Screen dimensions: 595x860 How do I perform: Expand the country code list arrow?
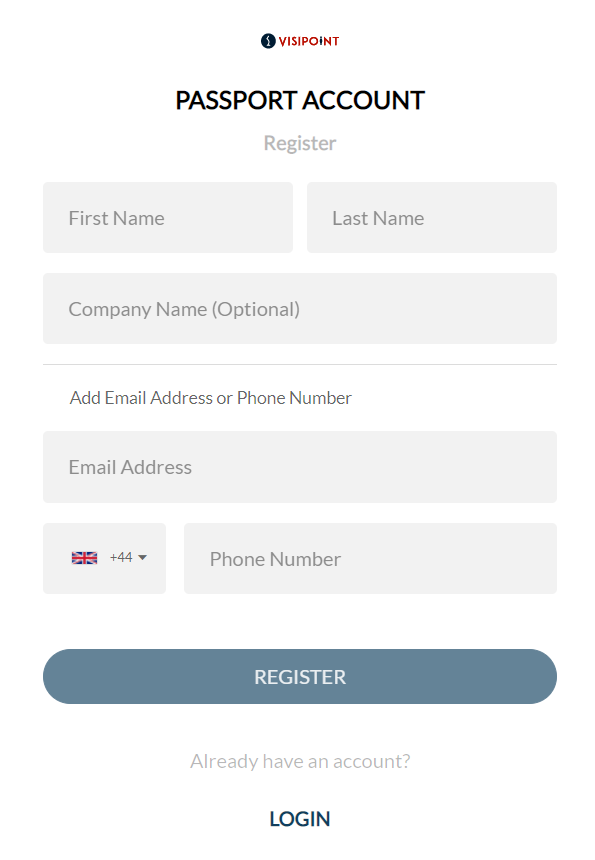[143, 558]
